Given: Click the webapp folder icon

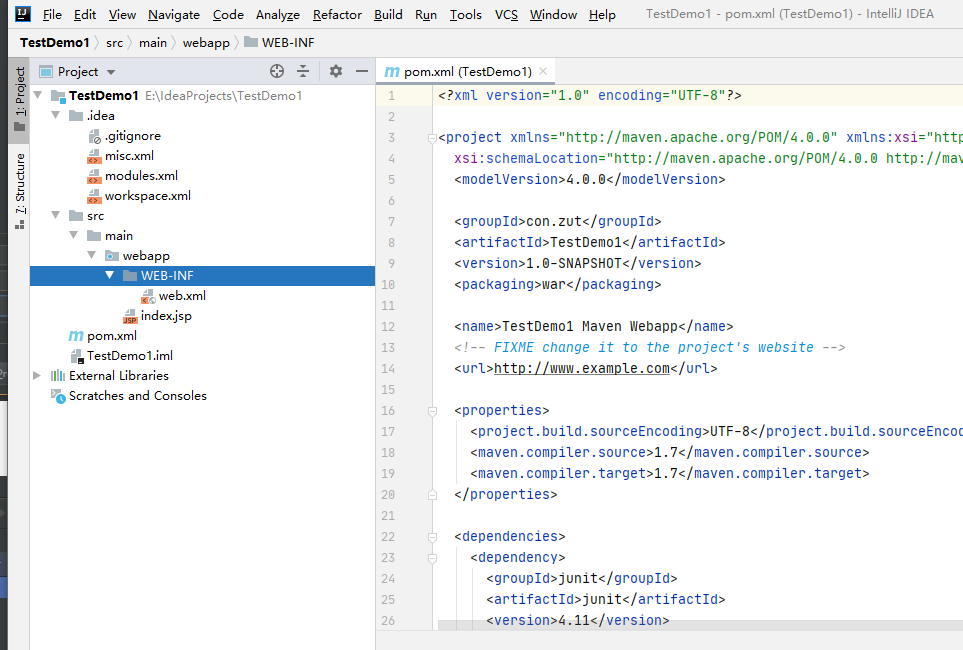Looking at the screenshot, I should (x=112, y=256).
